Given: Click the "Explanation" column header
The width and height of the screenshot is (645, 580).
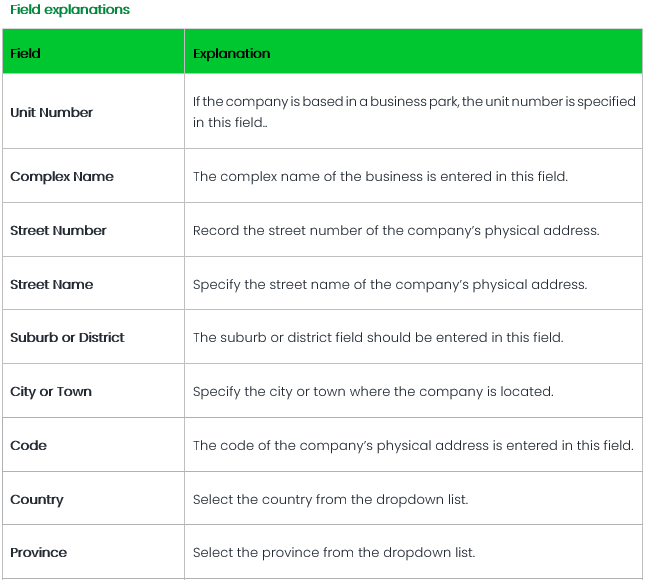Looking at the screenshot, I should 231,53.
